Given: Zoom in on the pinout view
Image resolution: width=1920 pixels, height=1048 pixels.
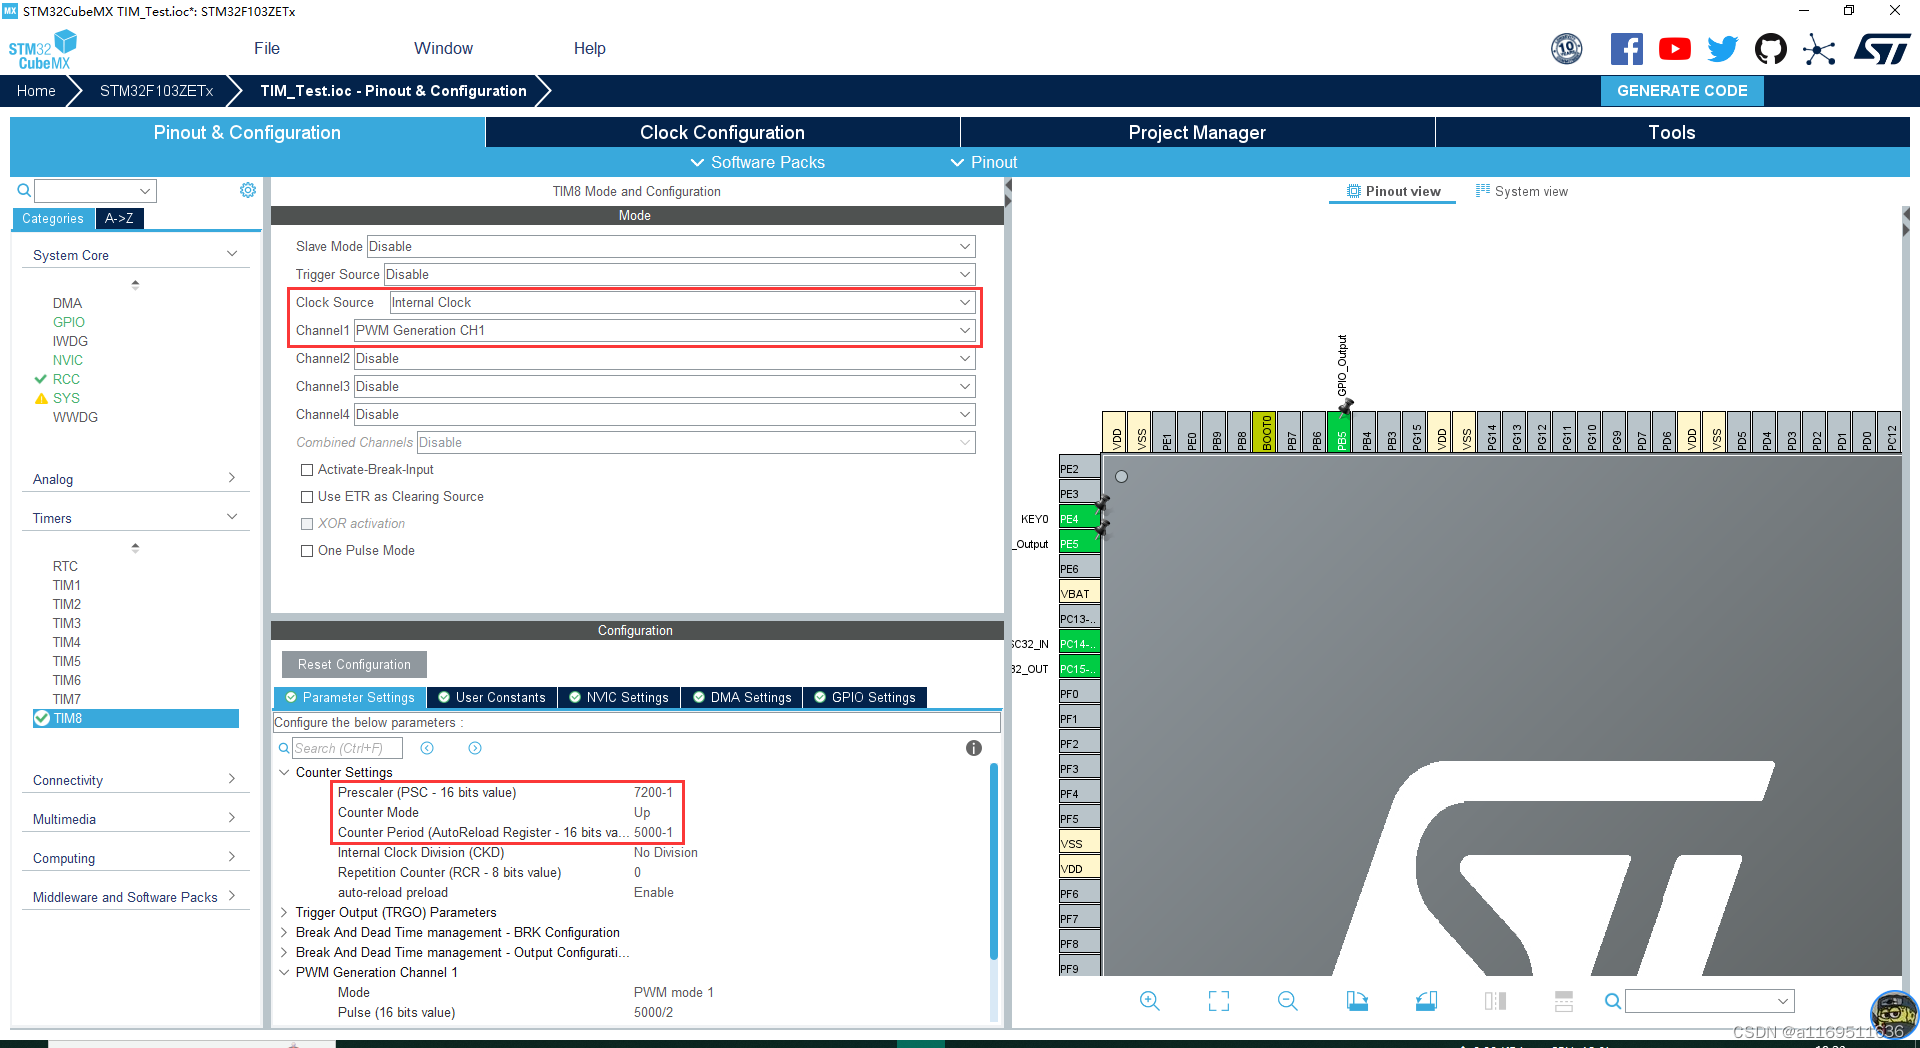Looking at the screenshot, I should [1149, 1001].
